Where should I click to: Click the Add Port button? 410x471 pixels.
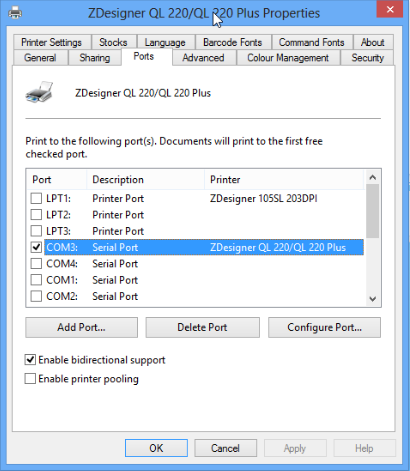(x=81, y=327)
